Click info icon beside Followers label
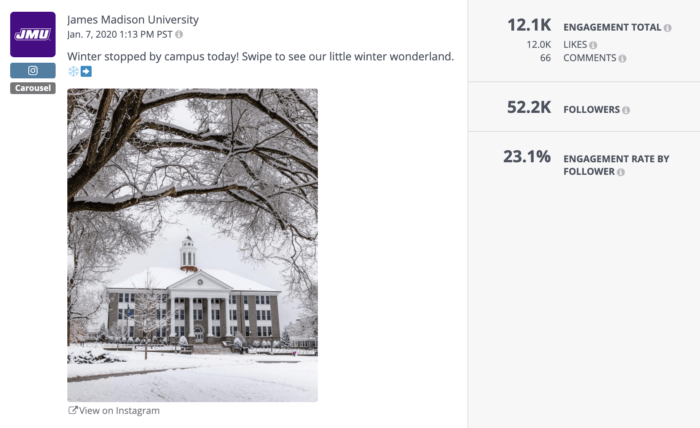This screenshot has height=428, width=700. point(626,110)
